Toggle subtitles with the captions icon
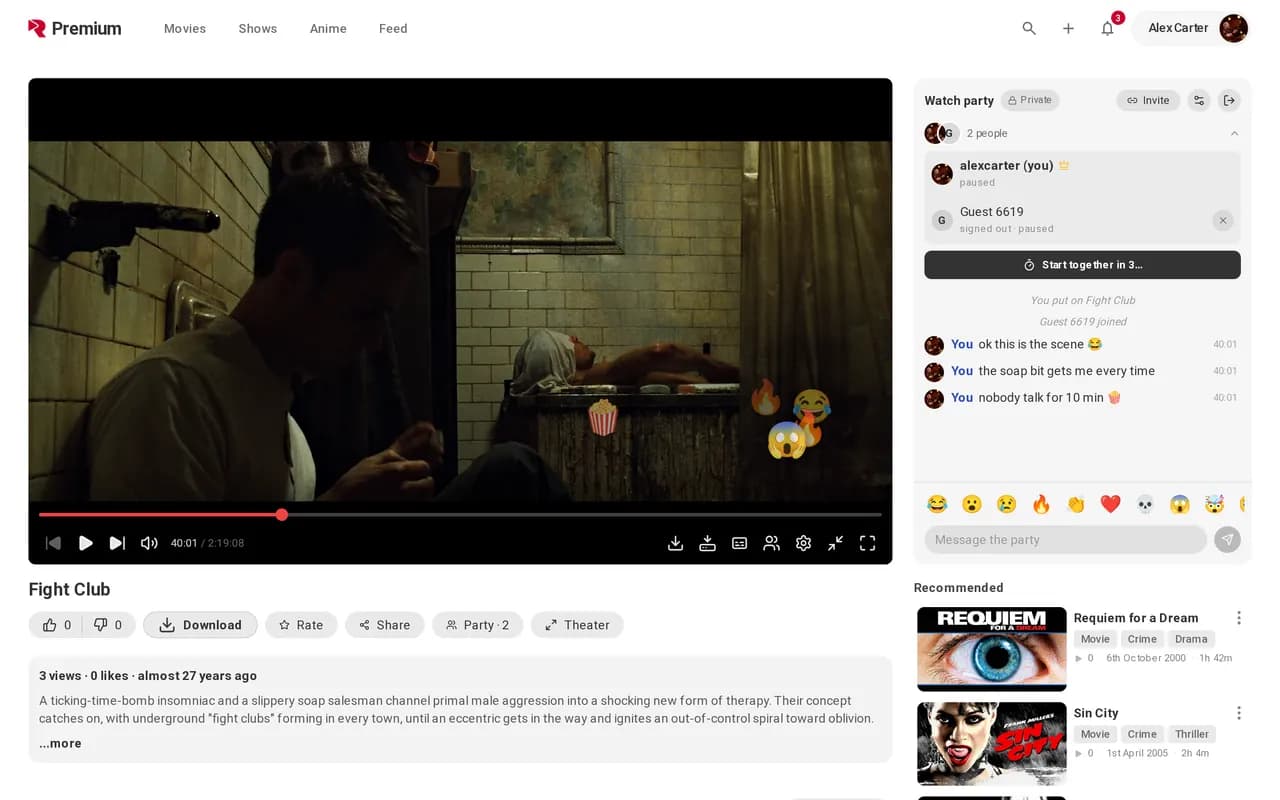The height and width of the screenshot is (800, 1280). point(739,543)
